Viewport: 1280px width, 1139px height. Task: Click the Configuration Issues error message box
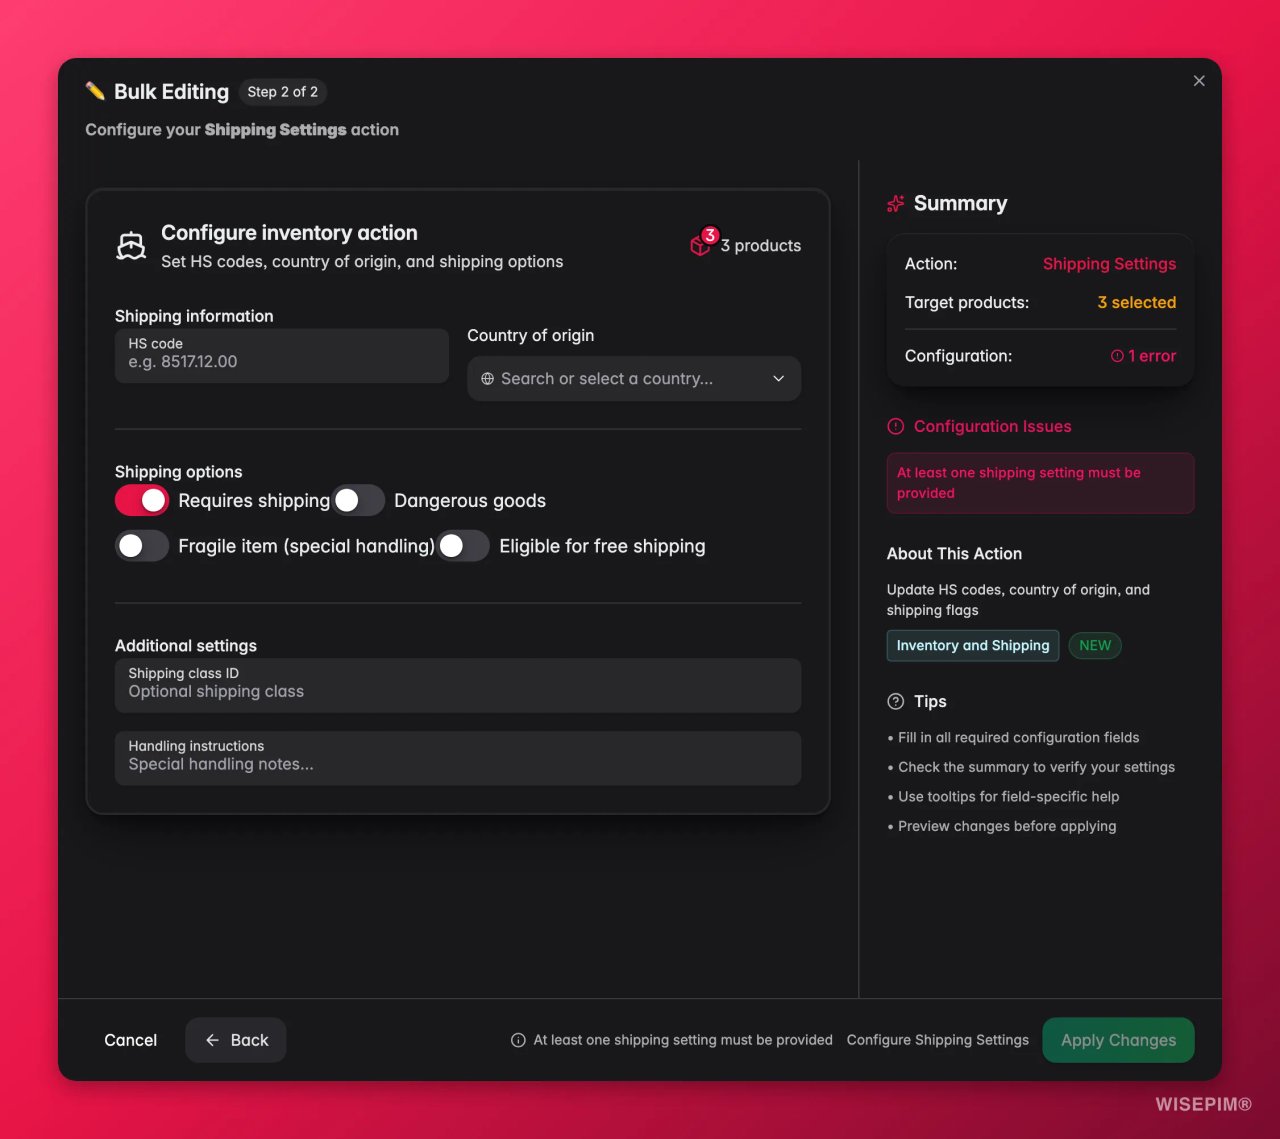pos(1040,483)
